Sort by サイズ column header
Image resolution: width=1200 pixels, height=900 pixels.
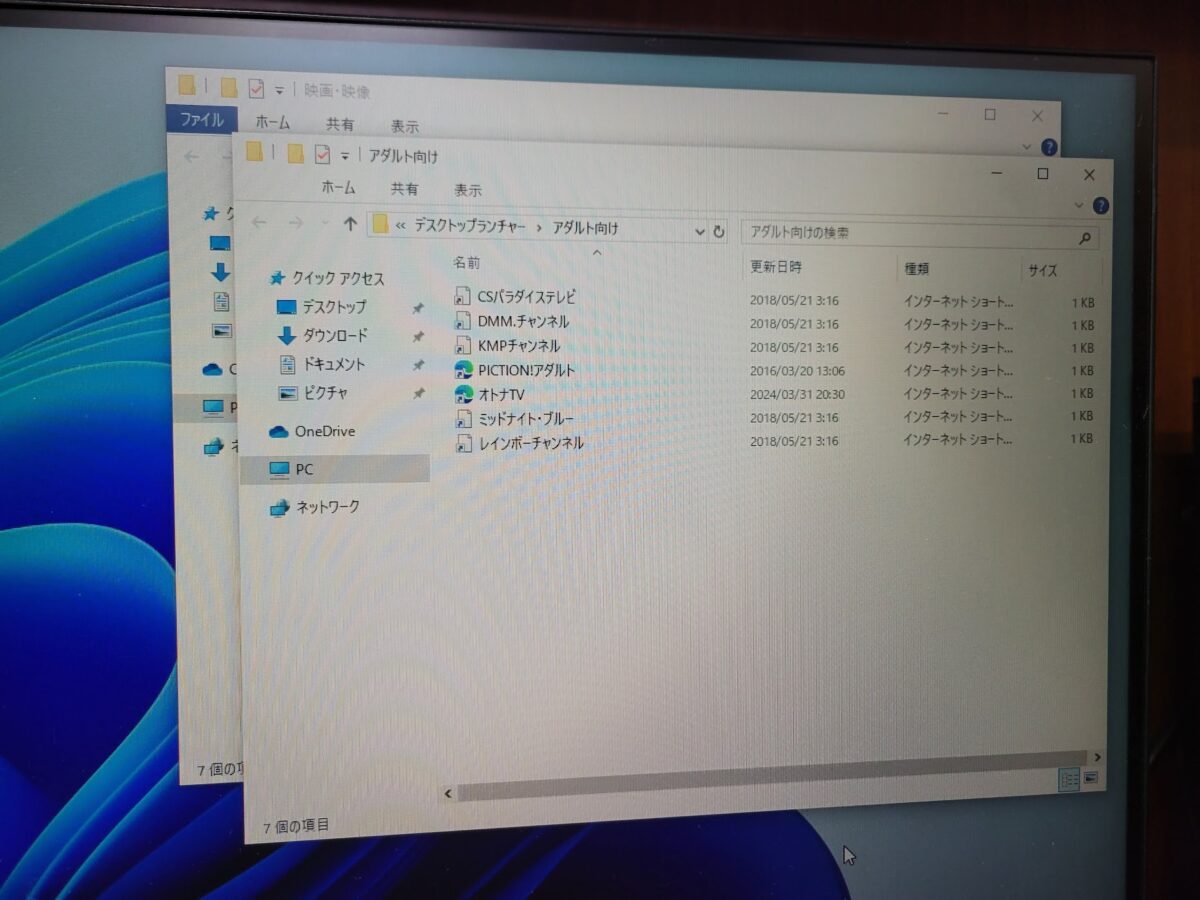tap(1042, 270)
